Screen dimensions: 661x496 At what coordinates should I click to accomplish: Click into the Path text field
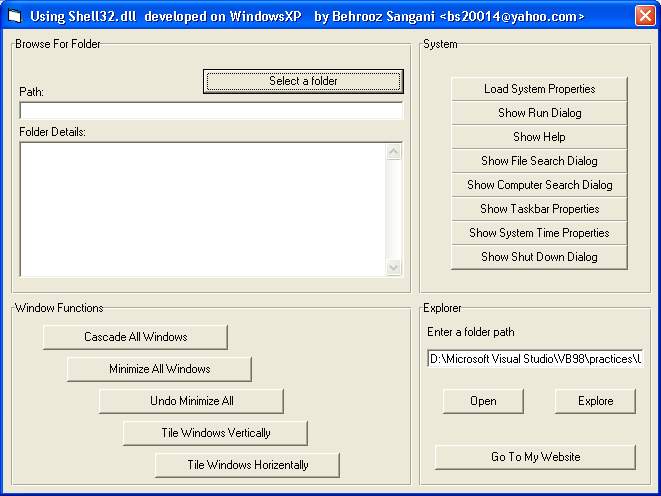210,111
